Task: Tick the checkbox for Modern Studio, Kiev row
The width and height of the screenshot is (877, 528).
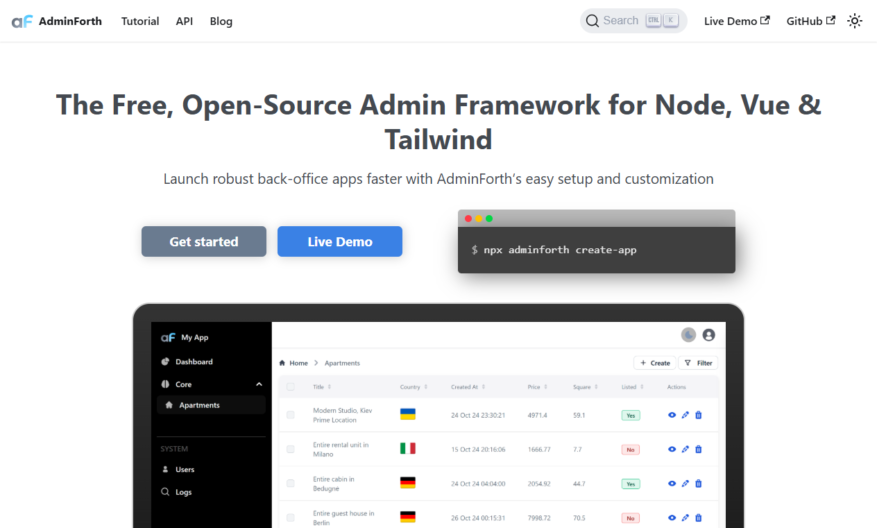Action: [x=290, y=415]
